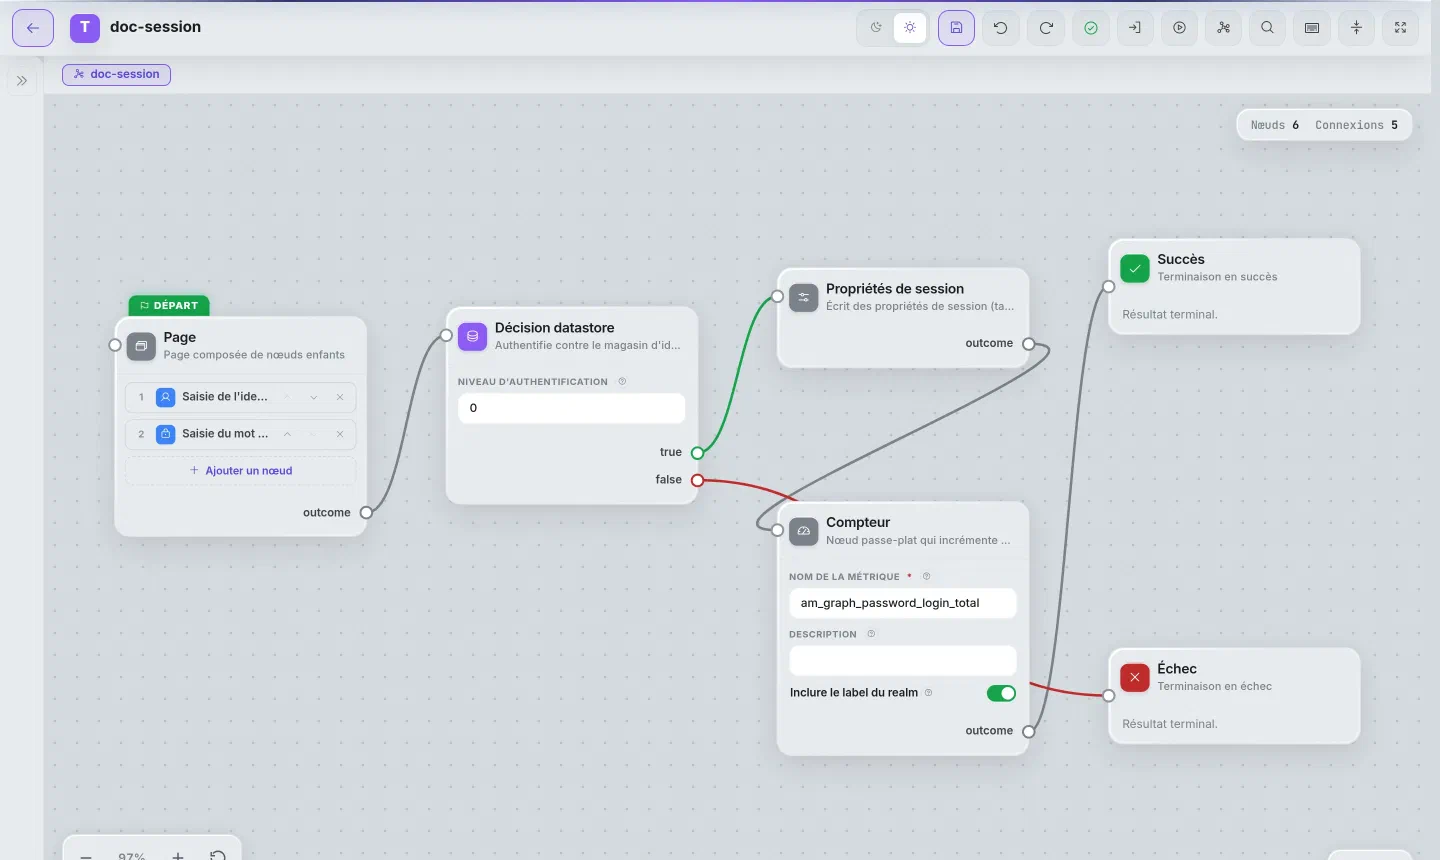The width and height of the screenshot is (1440, 860).
Task: Focus the empty Description field
Action: tap(903, 660)
